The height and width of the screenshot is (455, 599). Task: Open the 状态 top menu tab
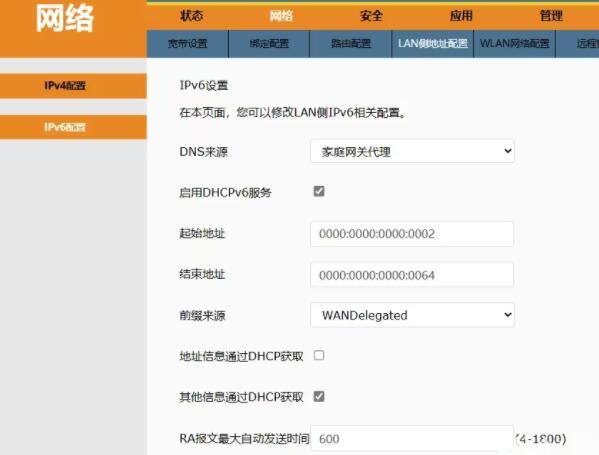pos(192,16)
